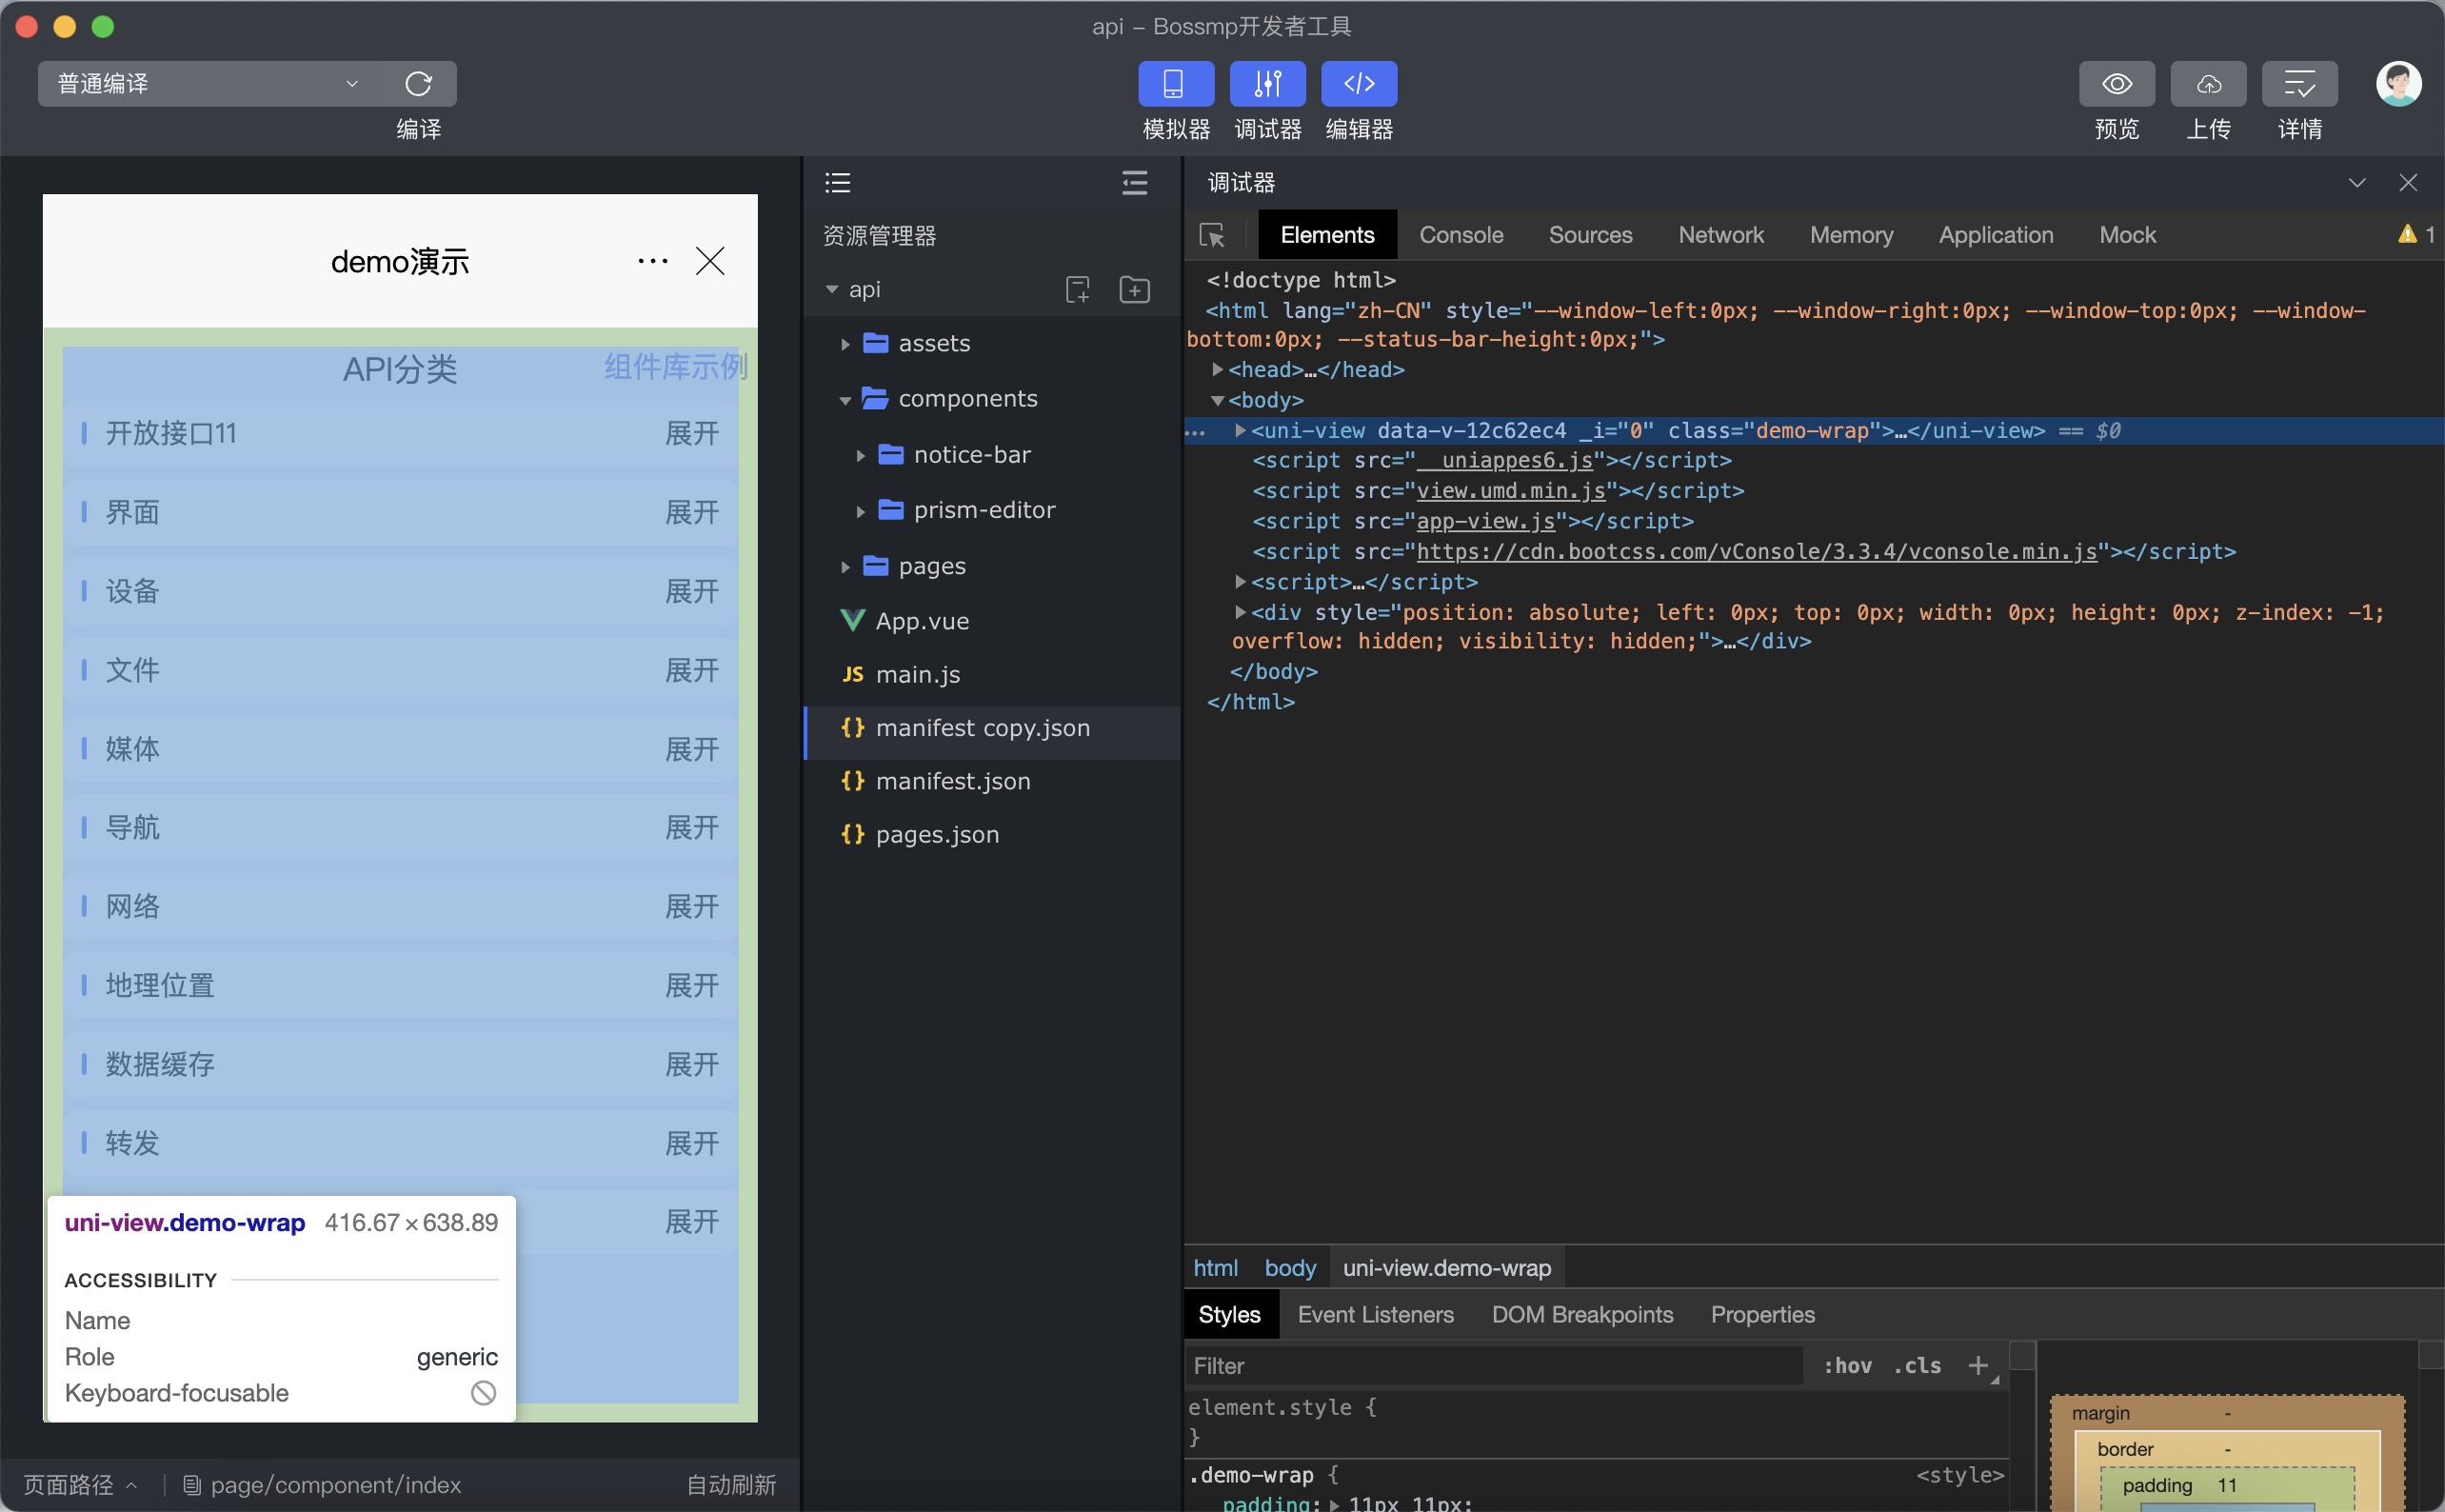
Task: Click the collapse-all icon in explorer
Action: (x=1134, y=183)
